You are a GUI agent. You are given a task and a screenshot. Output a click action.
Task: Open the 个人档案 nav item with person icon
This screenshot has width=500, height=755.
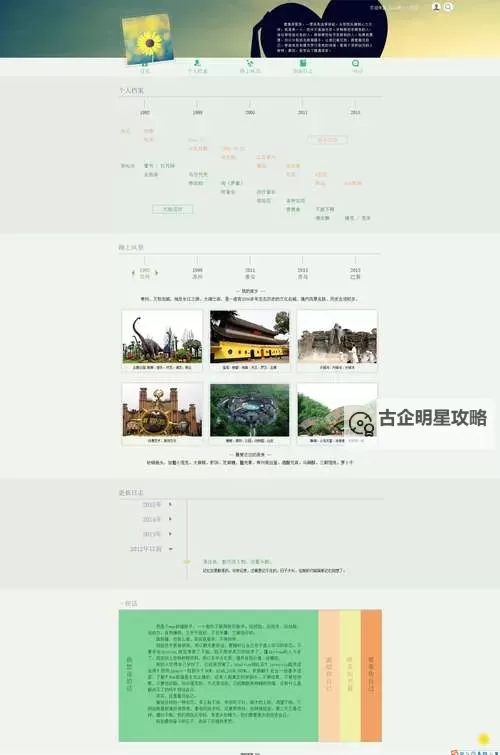197,66
